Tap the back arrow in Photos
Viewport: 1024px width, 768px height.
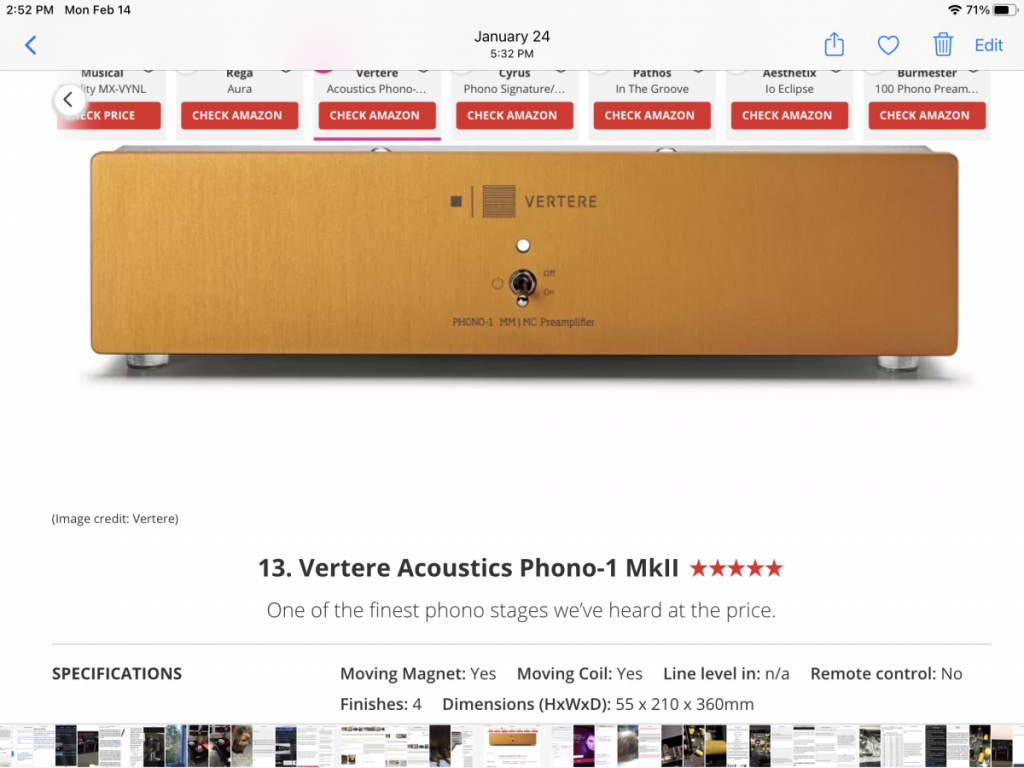[x=31, y=45]
